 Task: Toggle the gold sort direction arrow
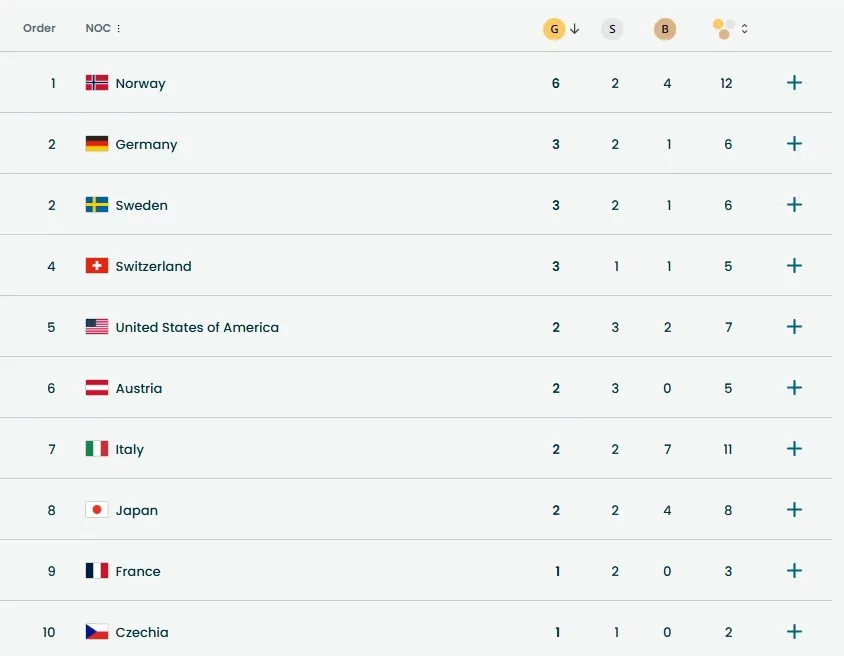[575, 29]
